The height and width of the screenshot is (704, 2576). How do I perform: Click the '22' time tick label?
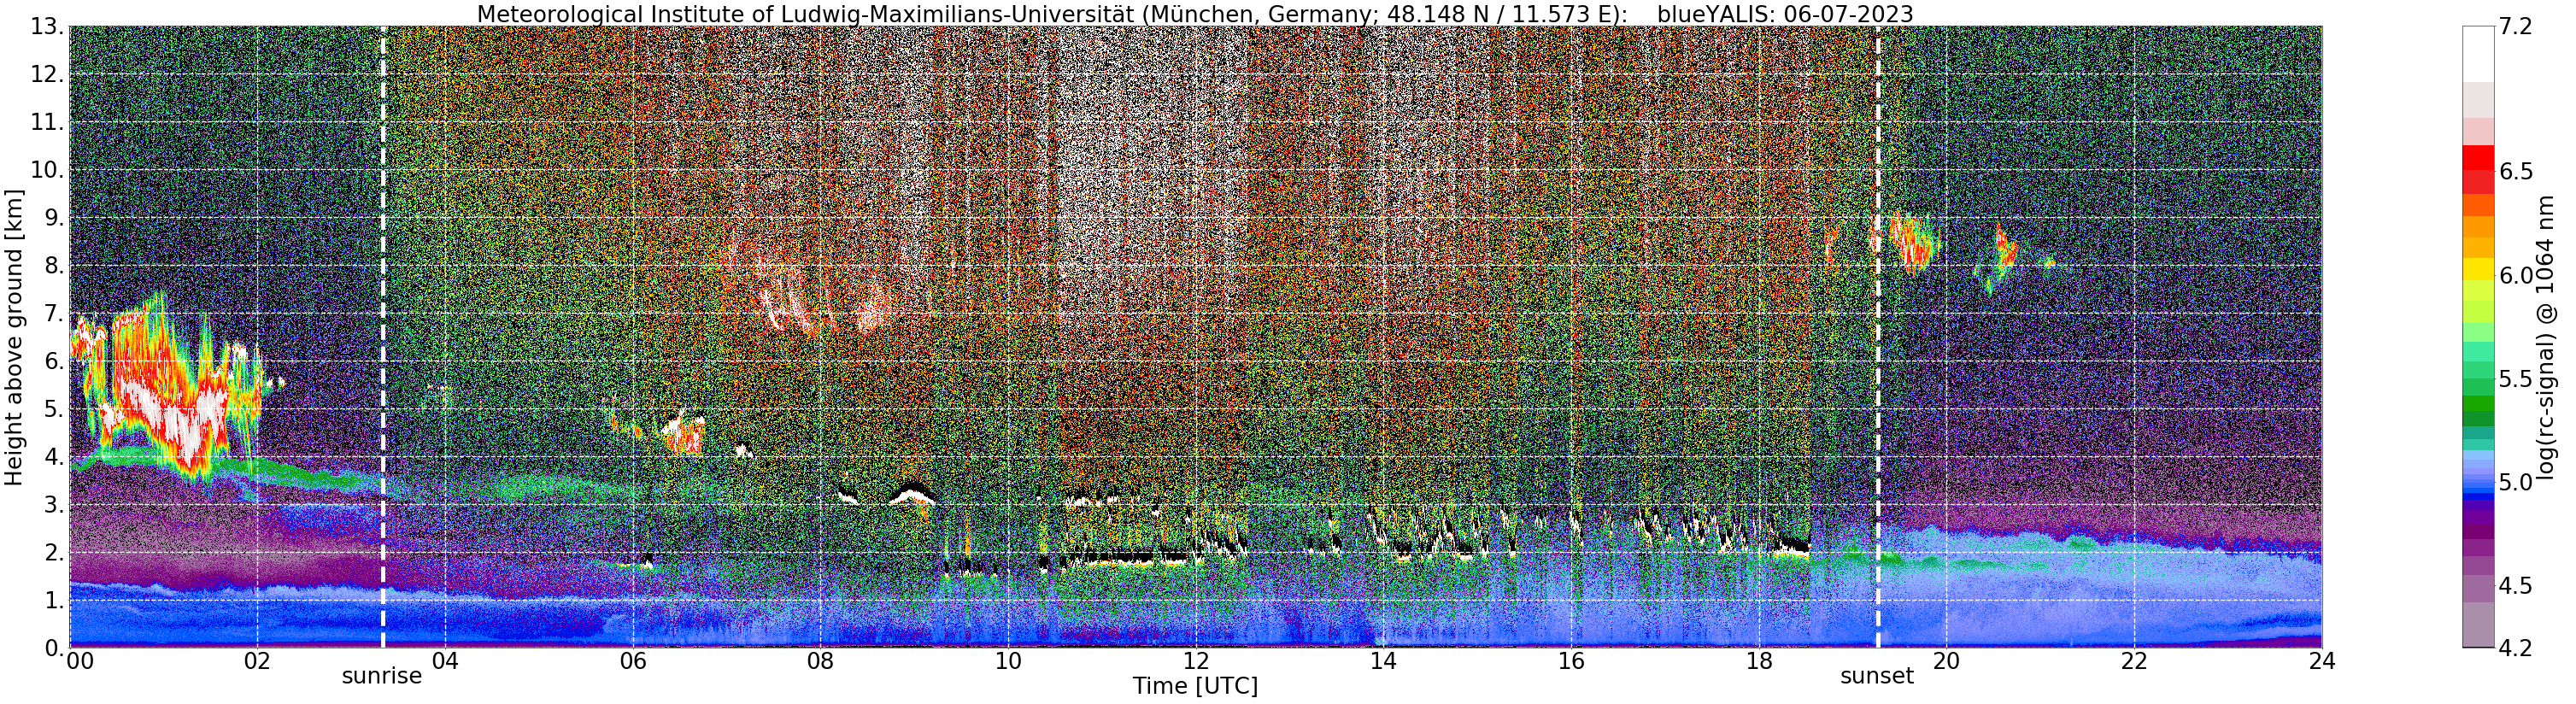(2134, 661)
